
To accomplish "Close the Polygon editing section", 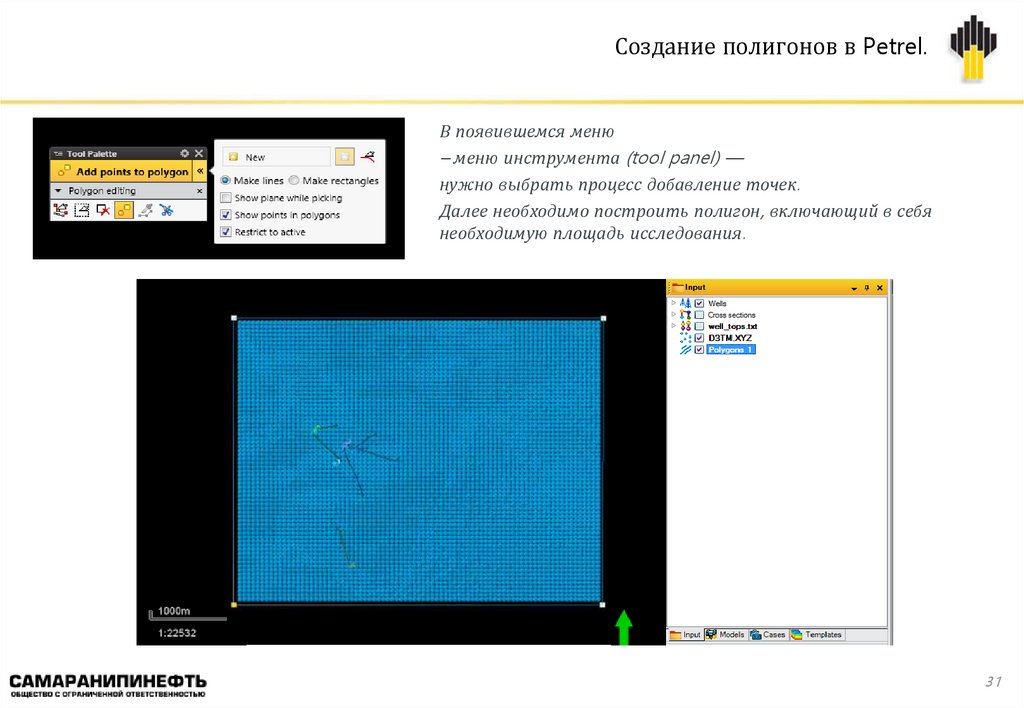I will tap(200, 191).
